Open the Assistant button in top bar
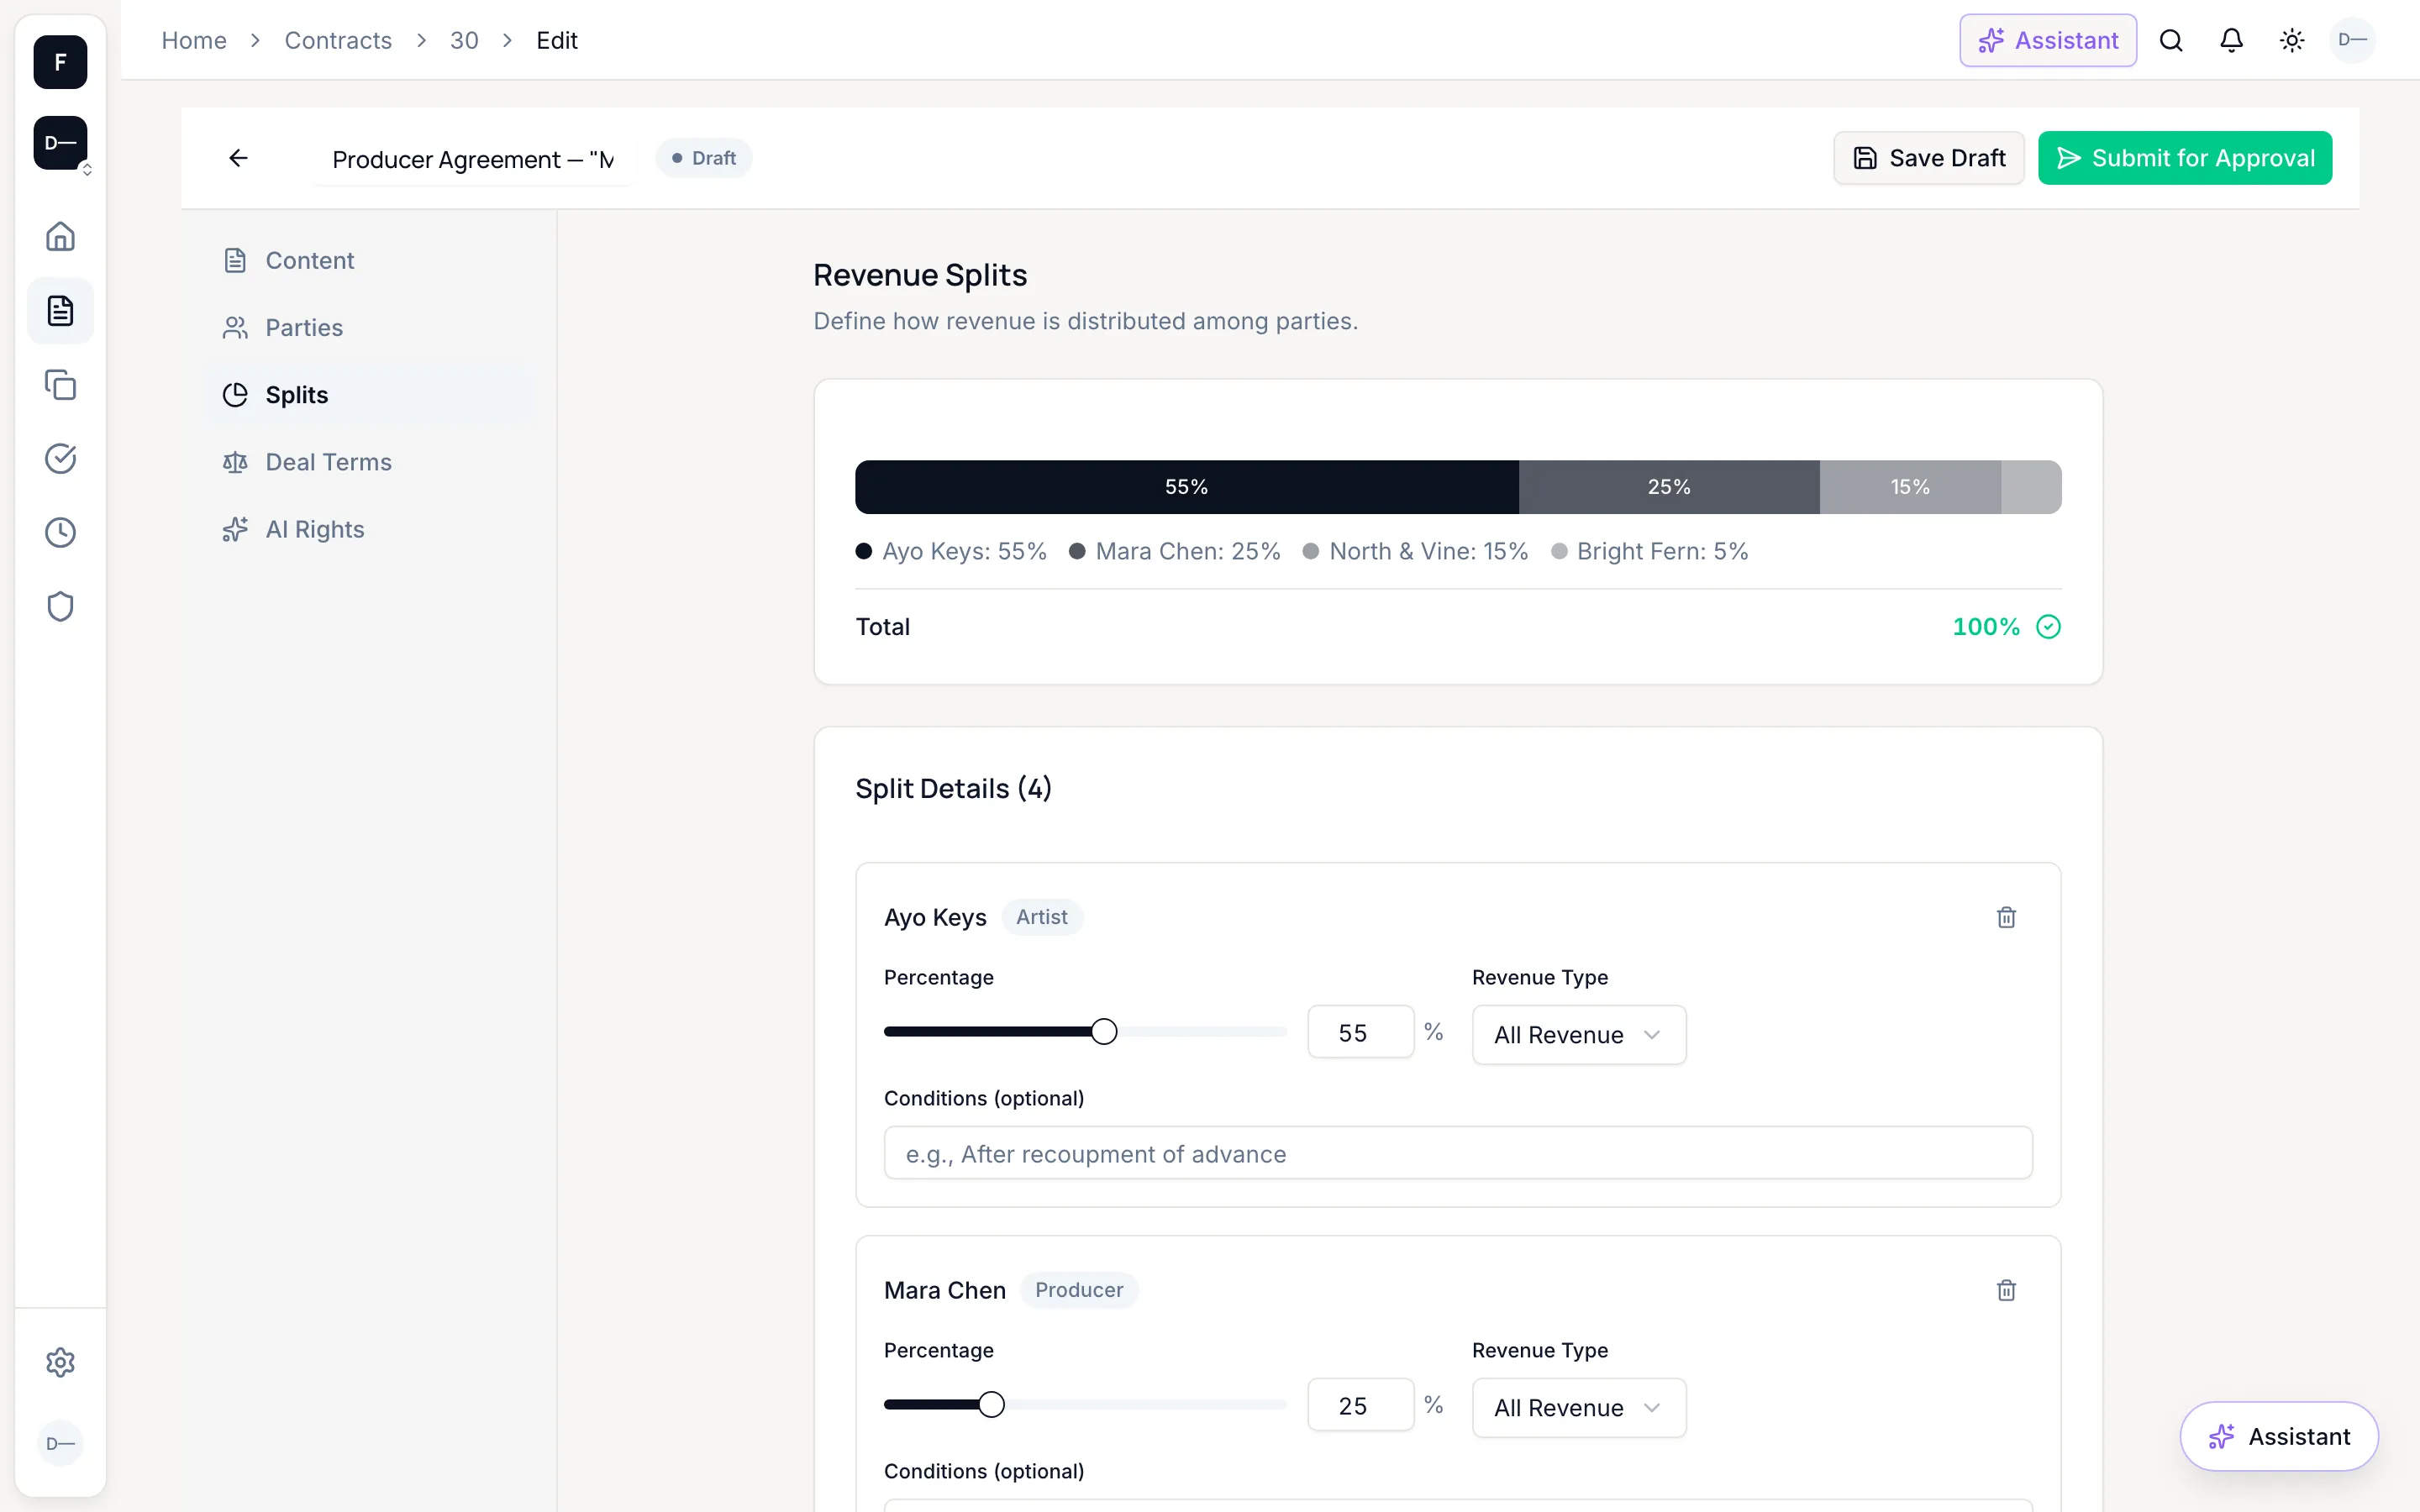The width and height of the screenshot is (2420, 1512). [2048, 41]
